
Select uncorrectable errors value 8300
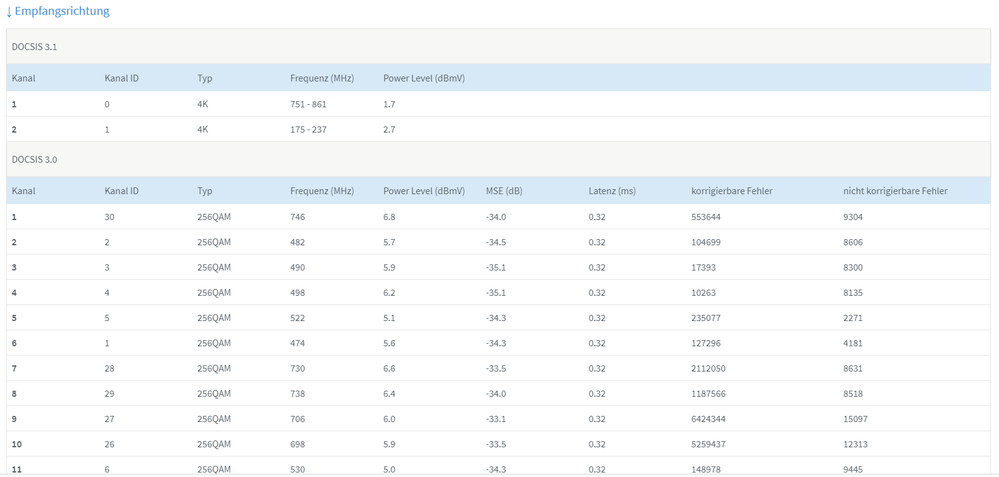pos(852,267)
